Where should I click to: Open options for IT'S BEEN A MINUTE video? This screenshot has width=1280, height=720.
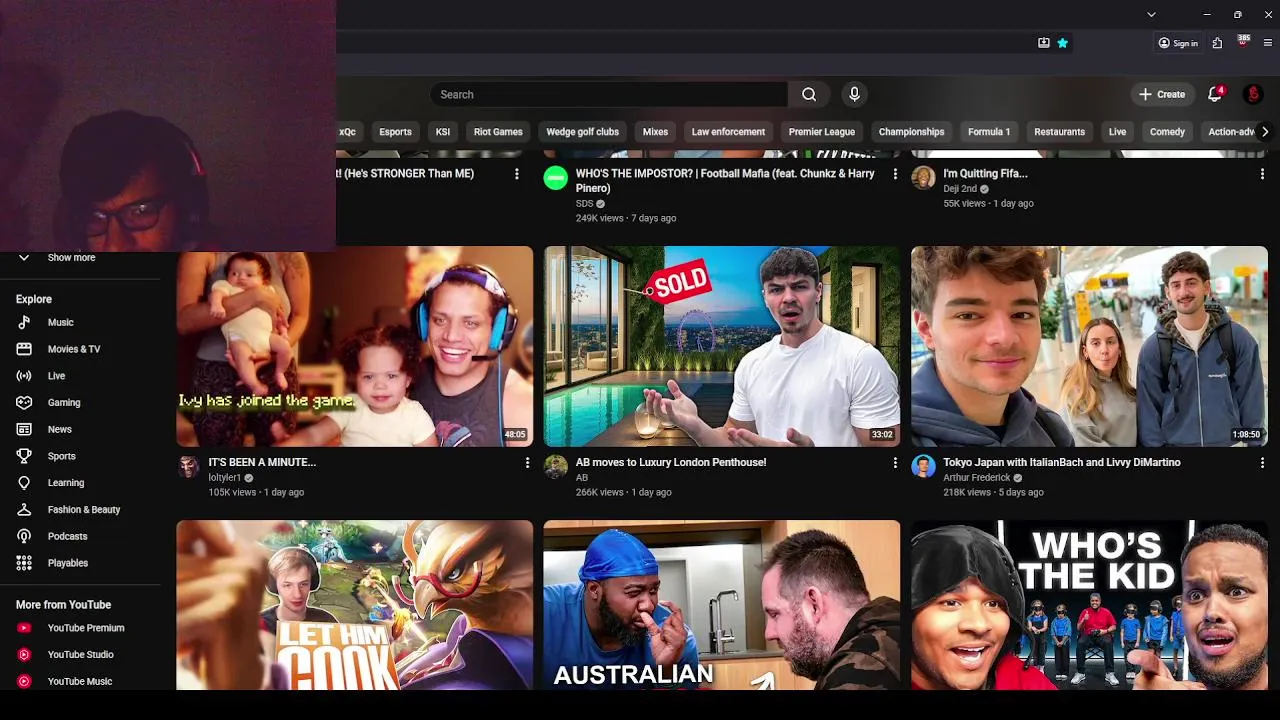click(x=527, y=463)
